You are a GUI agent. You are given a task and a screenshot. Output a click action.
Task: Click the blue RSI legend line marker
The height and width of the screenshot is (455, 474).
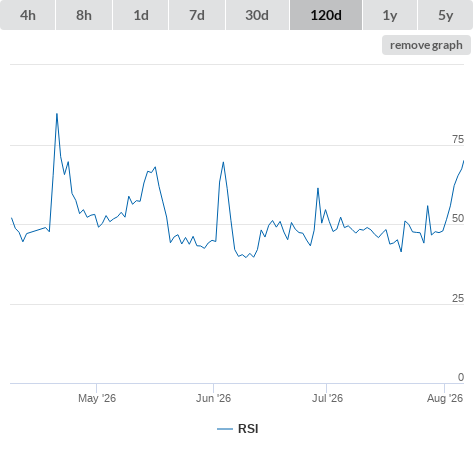225,429
